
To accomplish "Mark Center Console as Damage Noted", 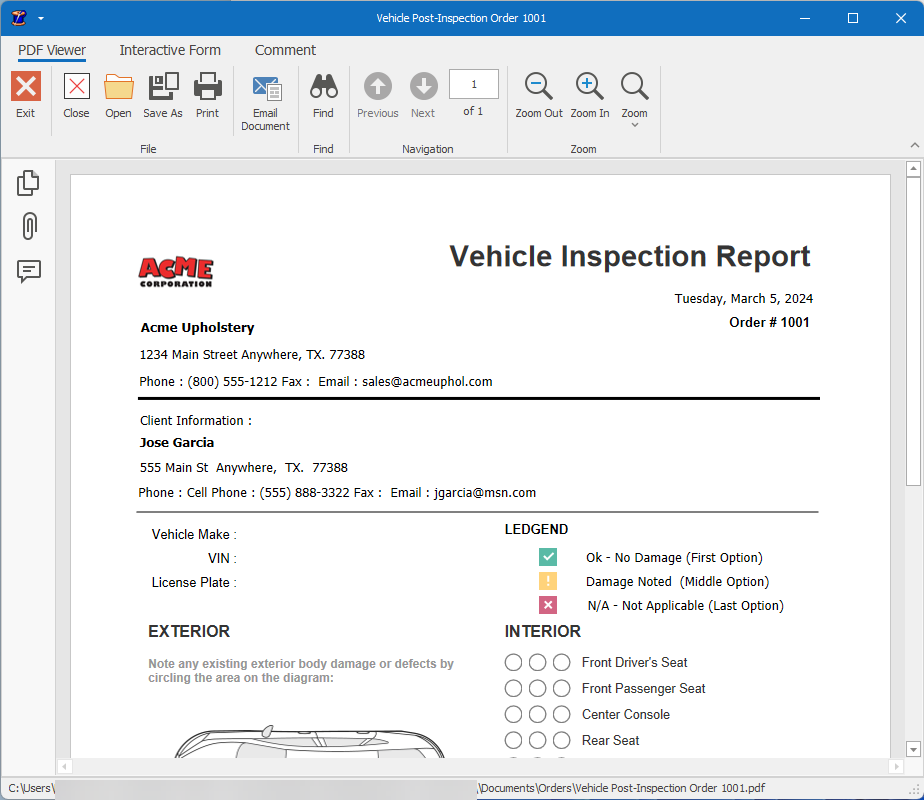I will (537, 714).
